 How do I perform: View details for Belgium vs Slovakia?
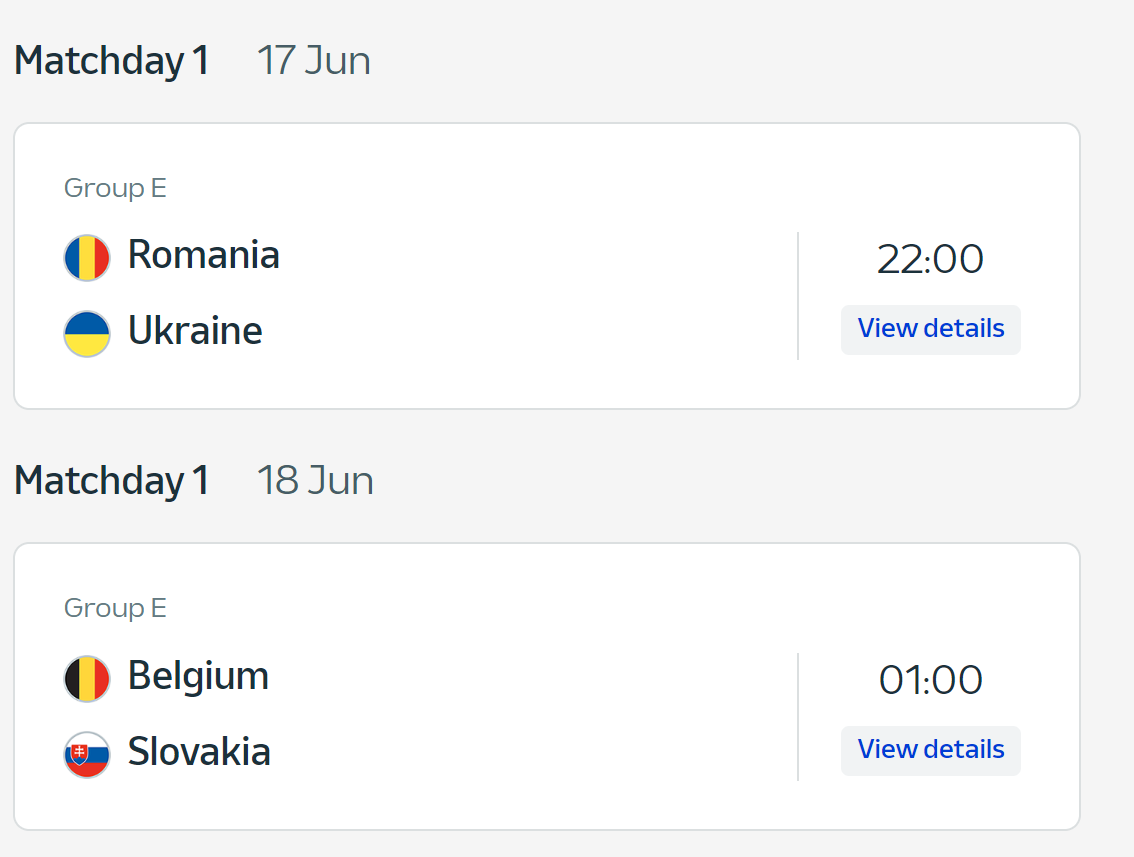pyautogui.click(x=931, y=750)
